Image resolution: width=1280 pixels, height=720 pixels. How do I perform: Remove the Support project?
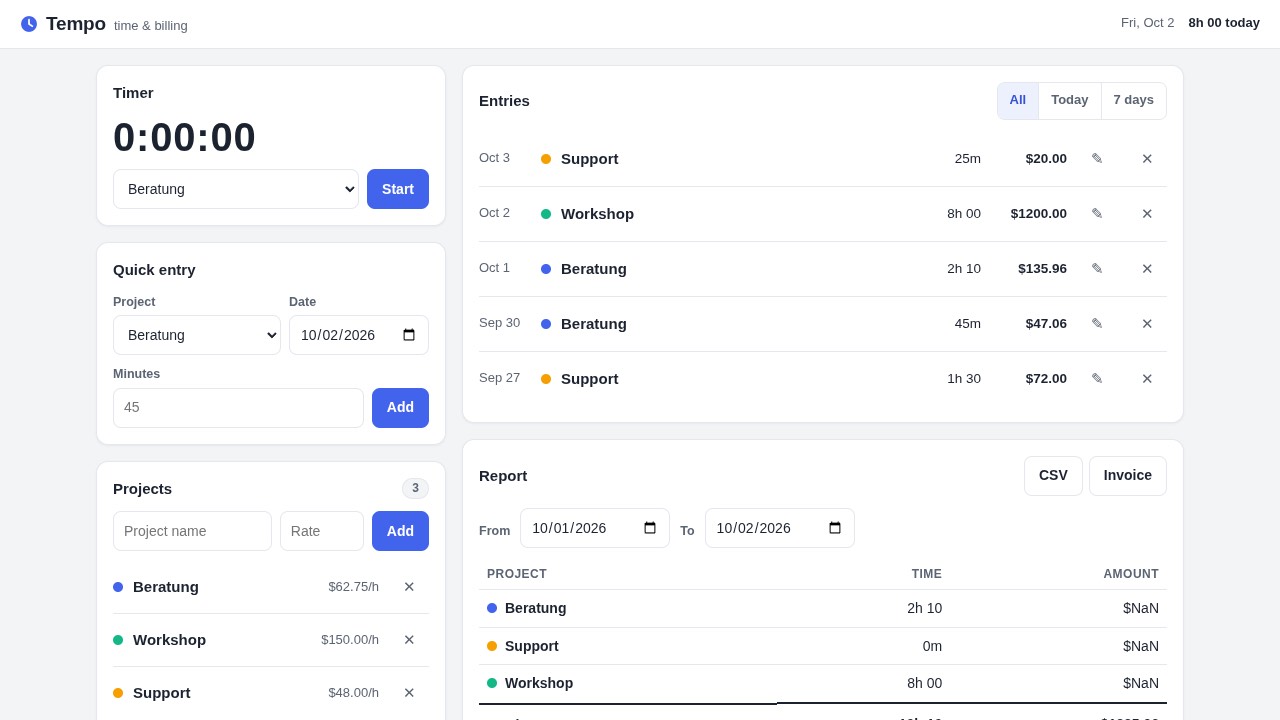pos(409,693)
